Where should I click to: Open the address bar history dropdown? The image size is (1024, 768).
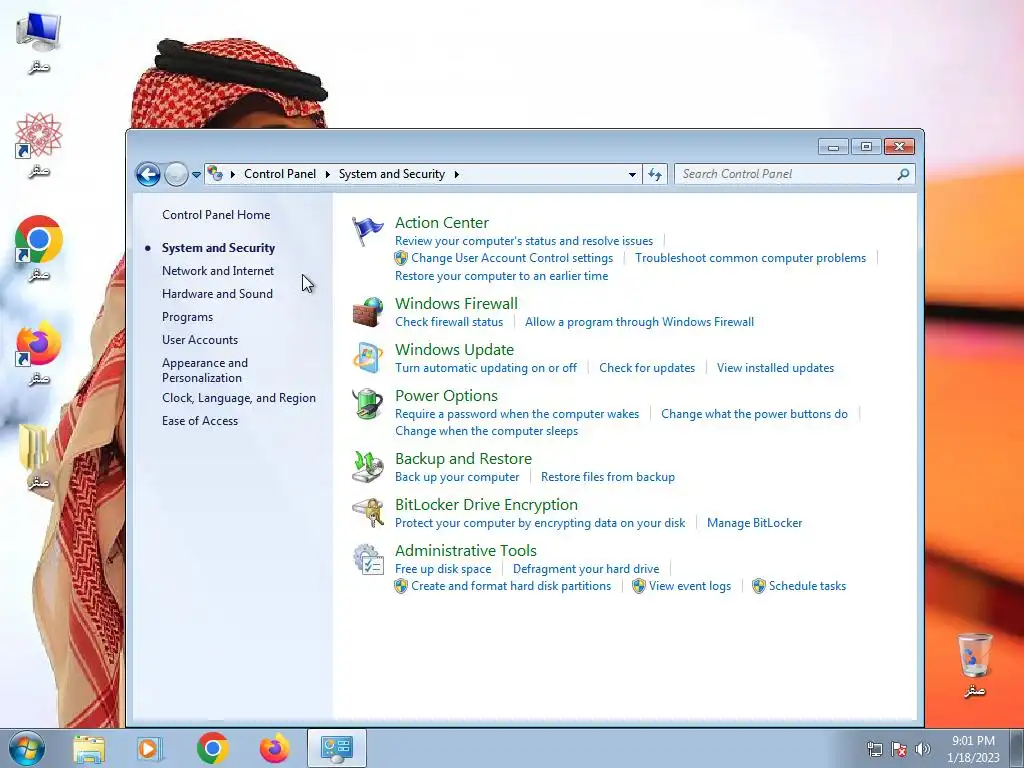pyautogui.click(x=632, y=174)
